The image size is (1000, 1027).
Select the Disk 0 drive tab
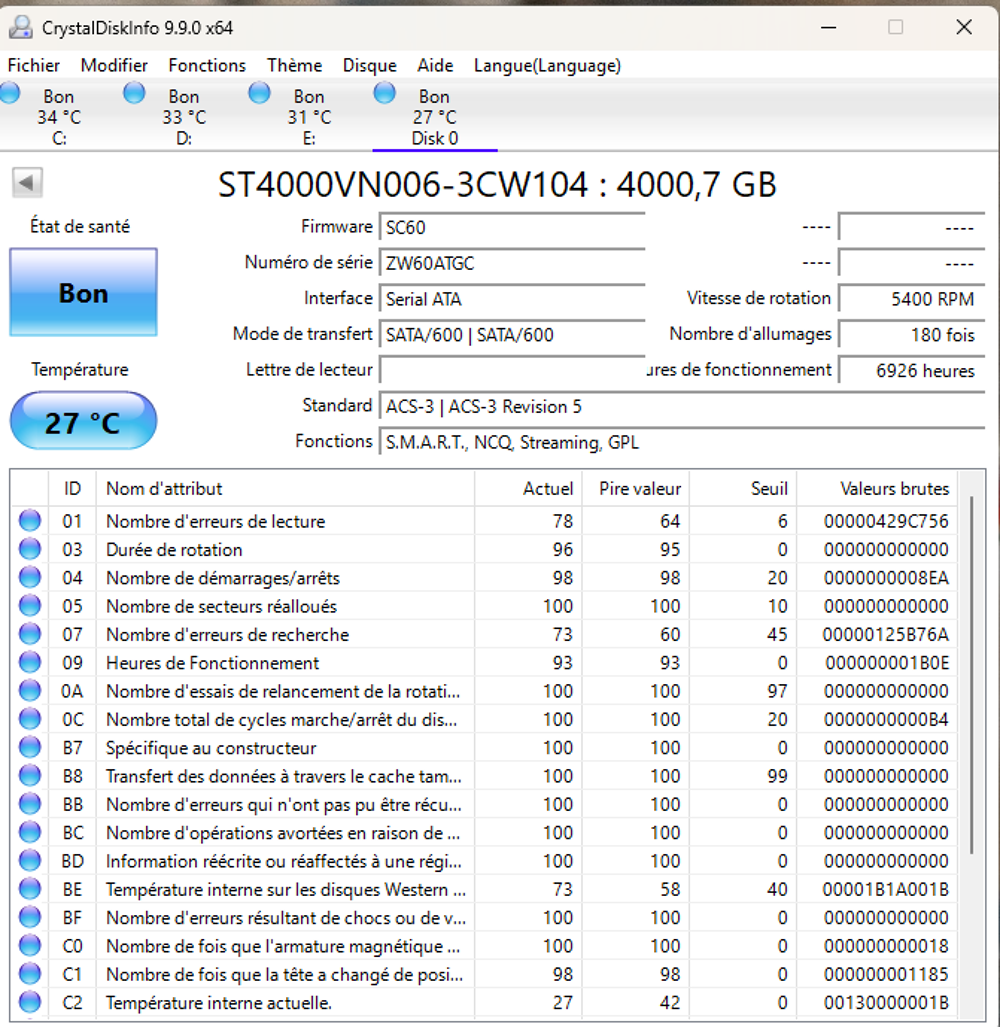click(434, 115)
